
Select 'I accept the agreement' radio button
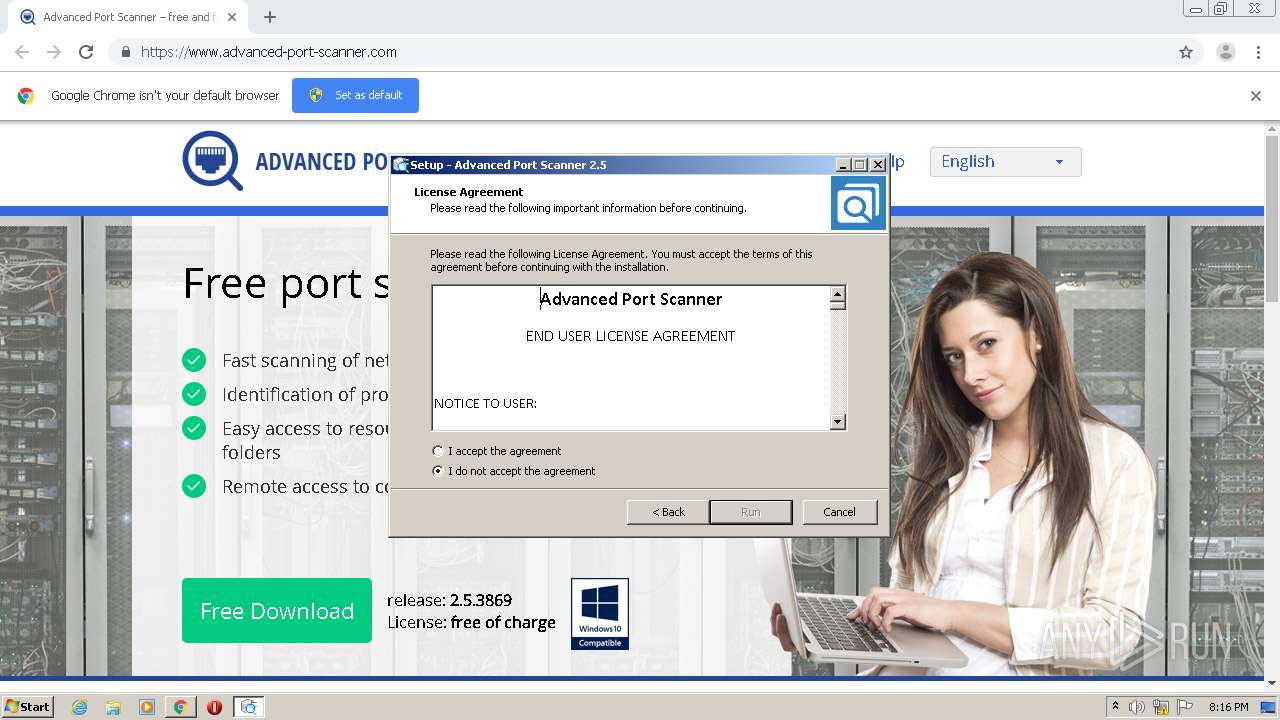pos(438,451)
